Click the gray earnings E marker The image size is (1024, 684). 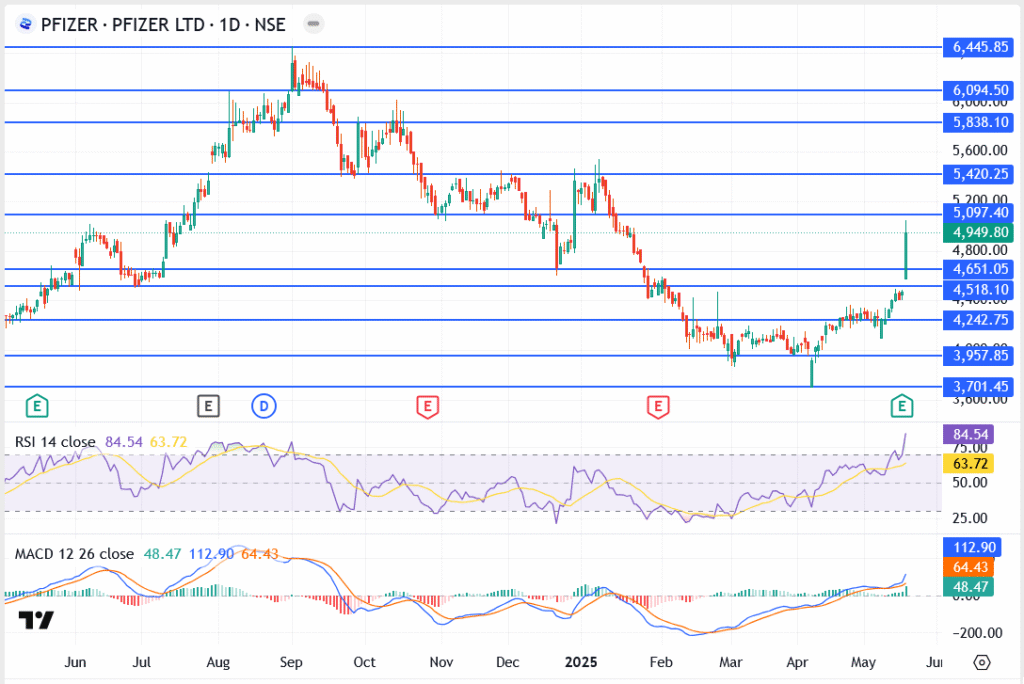tap(208, 406)
